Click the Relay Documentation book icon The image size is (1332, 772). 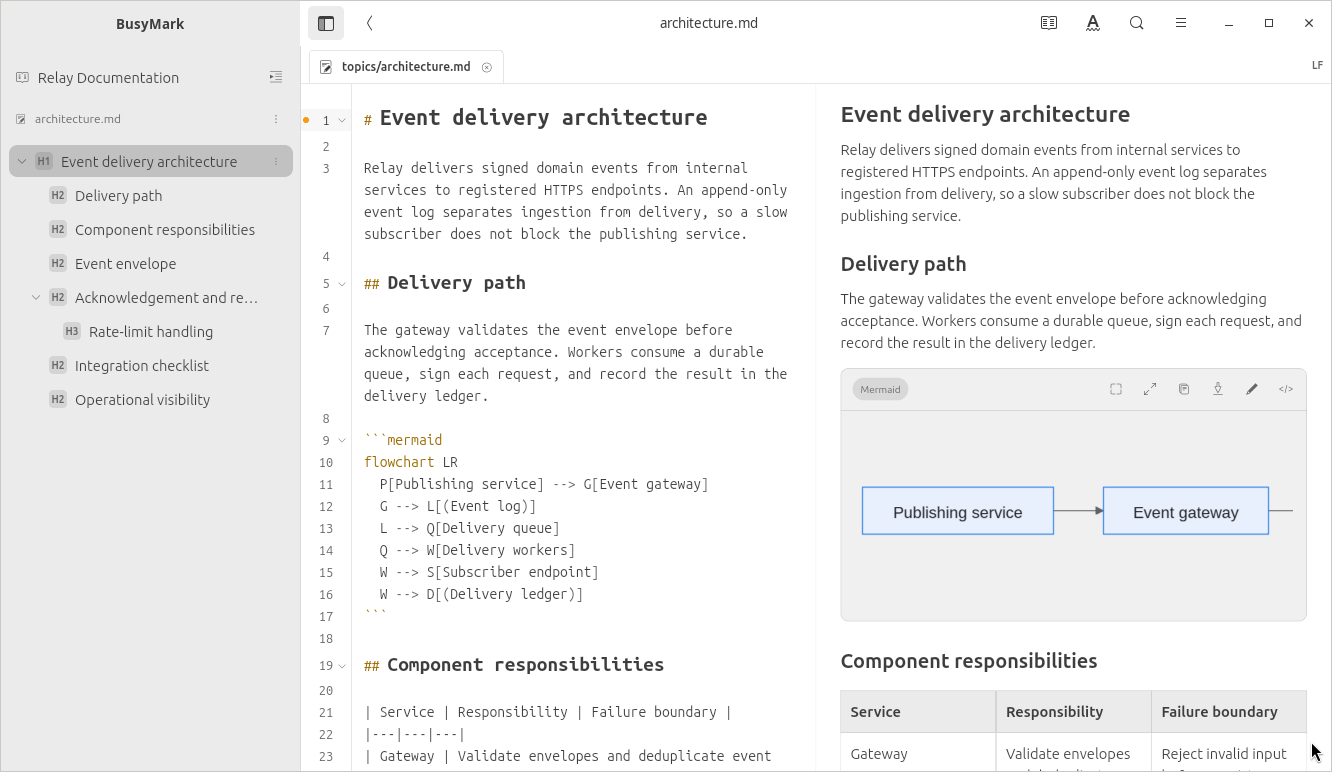(x=22, y=77)
